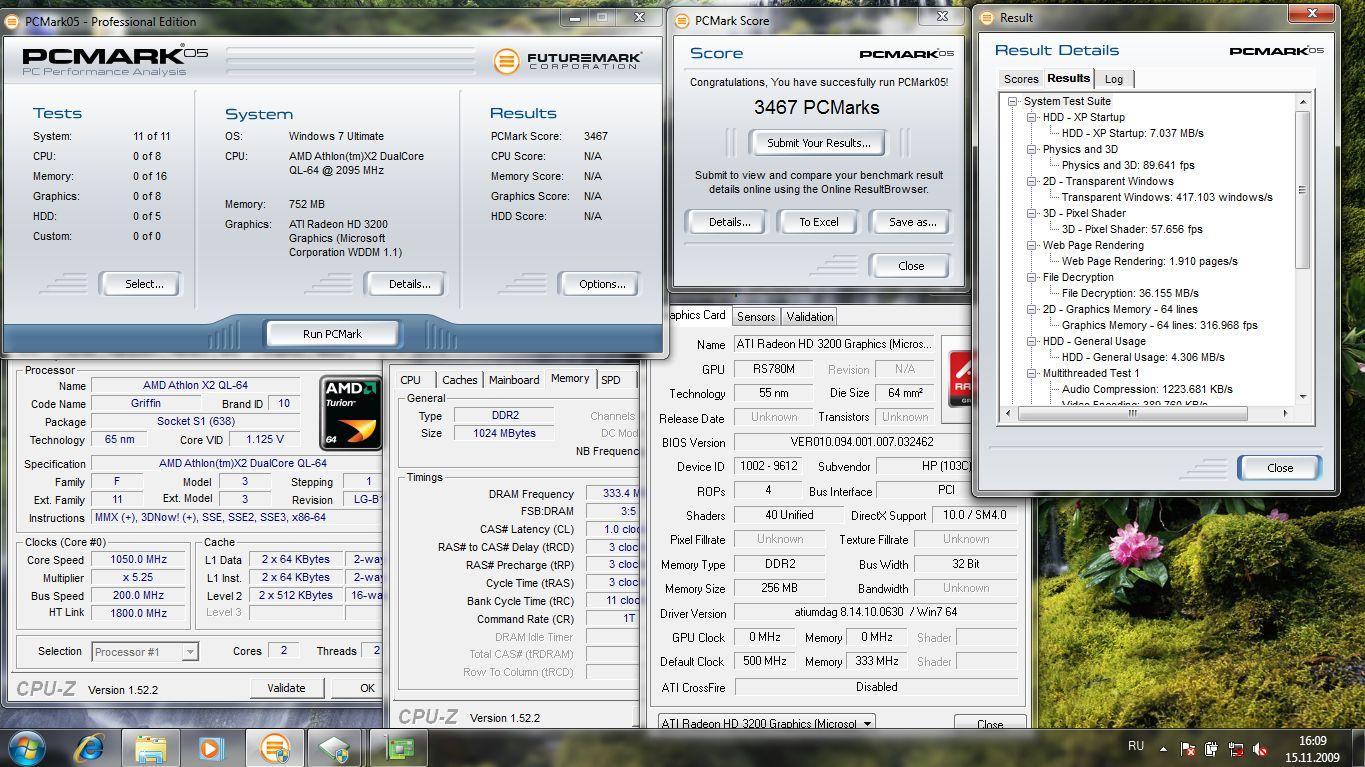The width and height of the screenshot is (1365, 767).
Task: Collapse the 3D - Pixel Shader node
Action: pos(1032,213)
